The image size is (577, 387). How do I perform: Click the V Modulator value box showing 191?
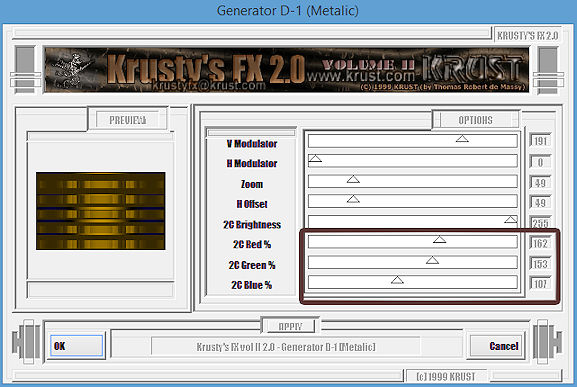tap(540, 141)
